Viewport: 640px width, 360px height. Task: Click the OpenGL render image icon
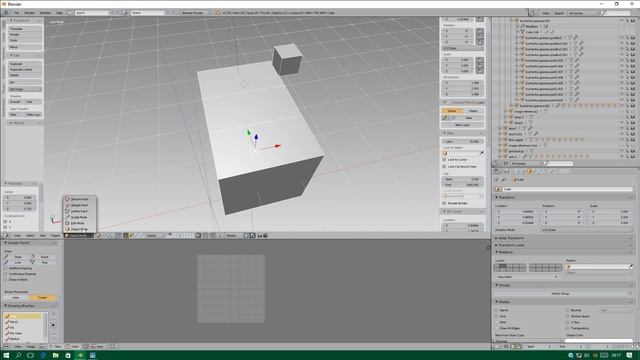[x=260, y=236]
